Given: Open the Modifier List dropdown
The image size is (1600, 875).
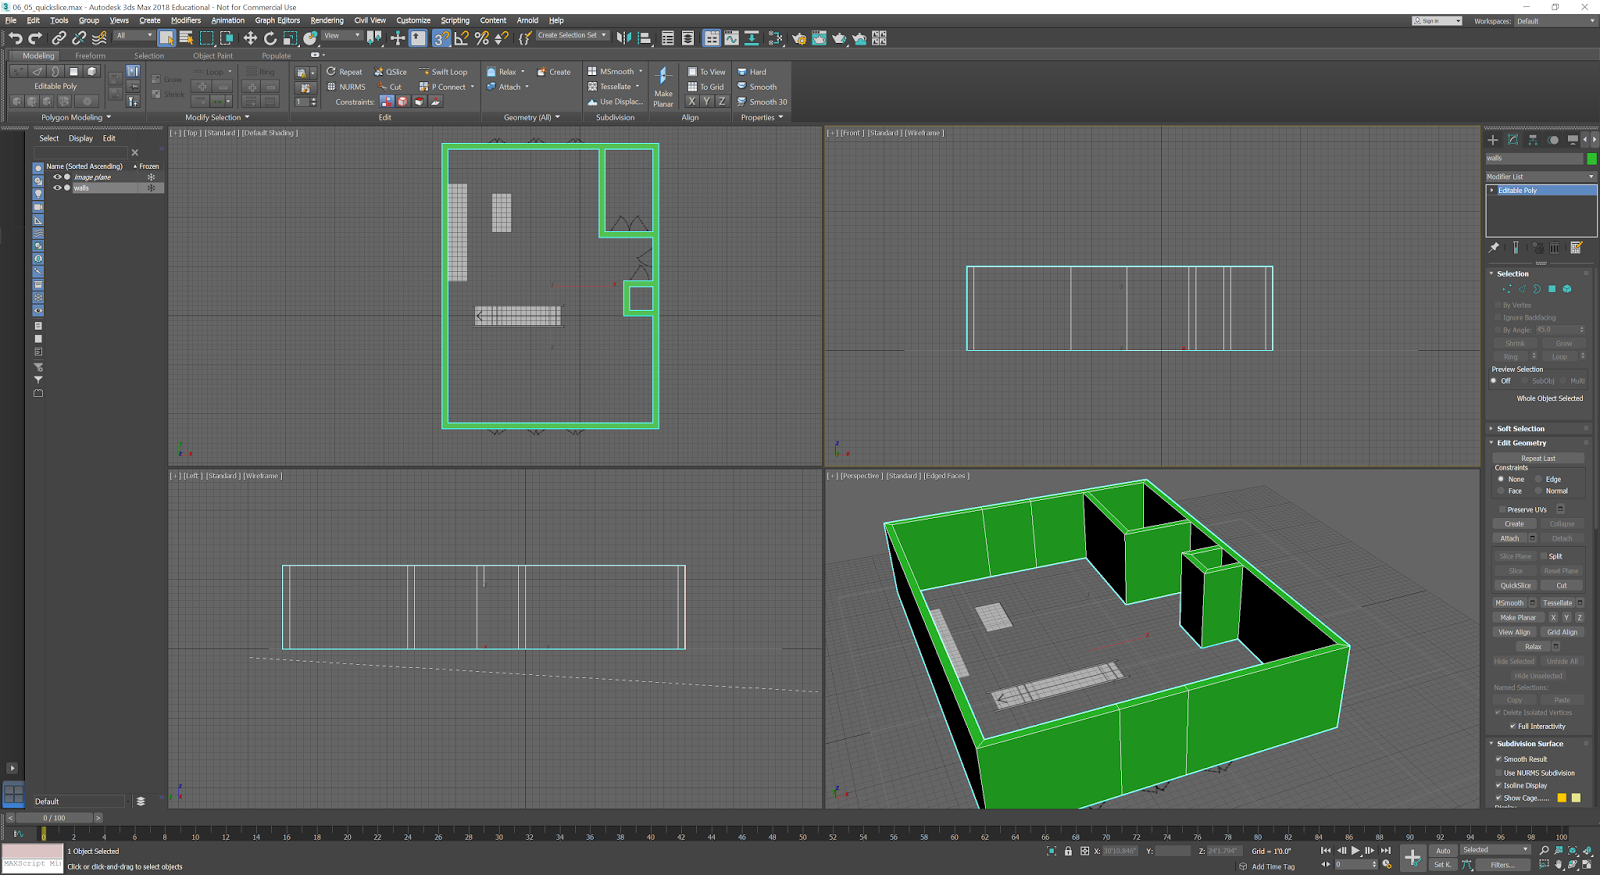Looking at the screenshot, I should coord(1540,176).
